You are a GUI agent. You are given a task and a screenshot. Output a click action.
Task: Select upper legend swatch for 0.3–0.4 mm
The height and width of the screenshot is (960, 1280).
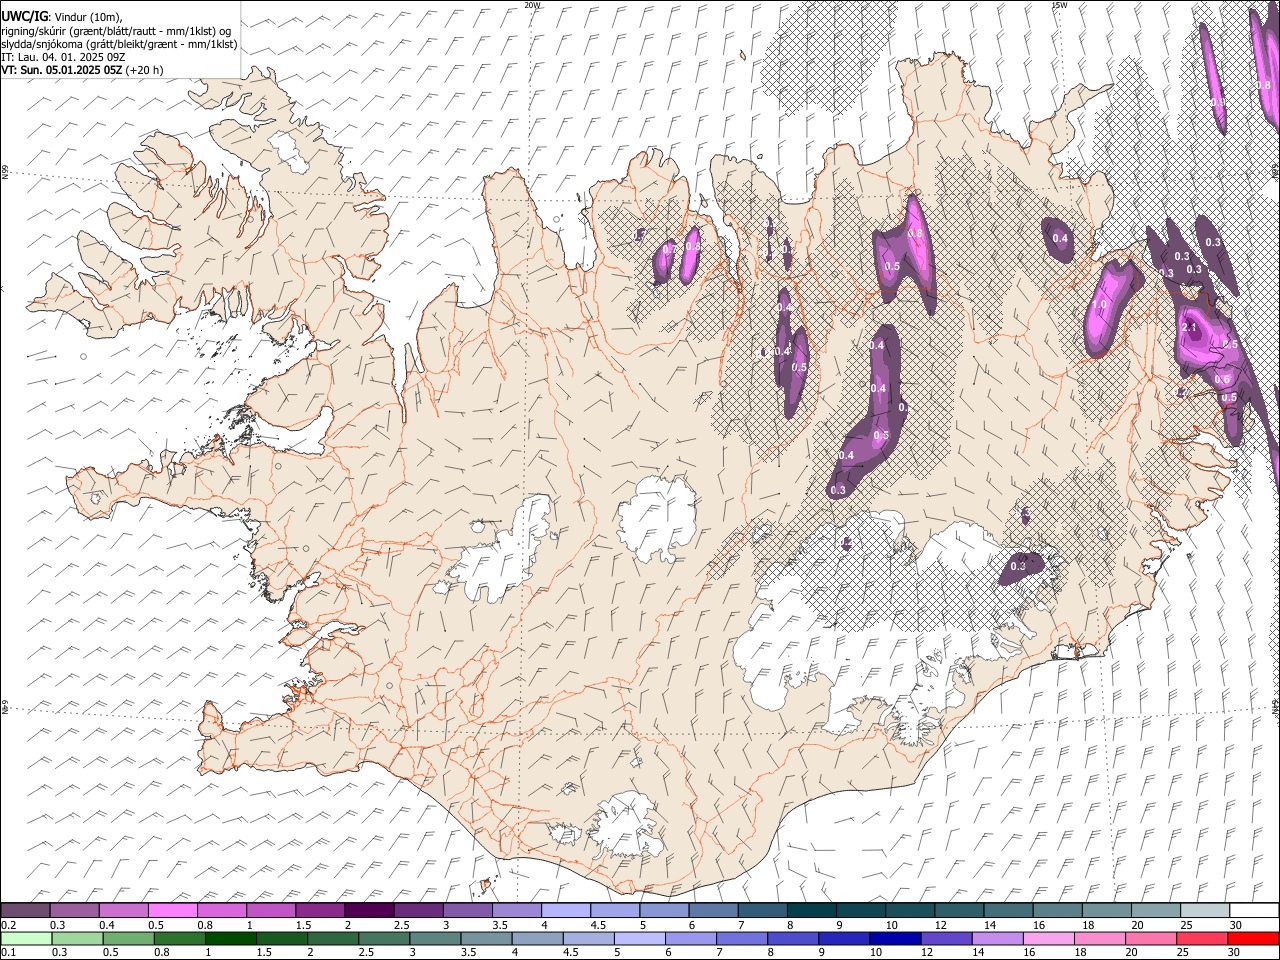[x=74, y=910]
